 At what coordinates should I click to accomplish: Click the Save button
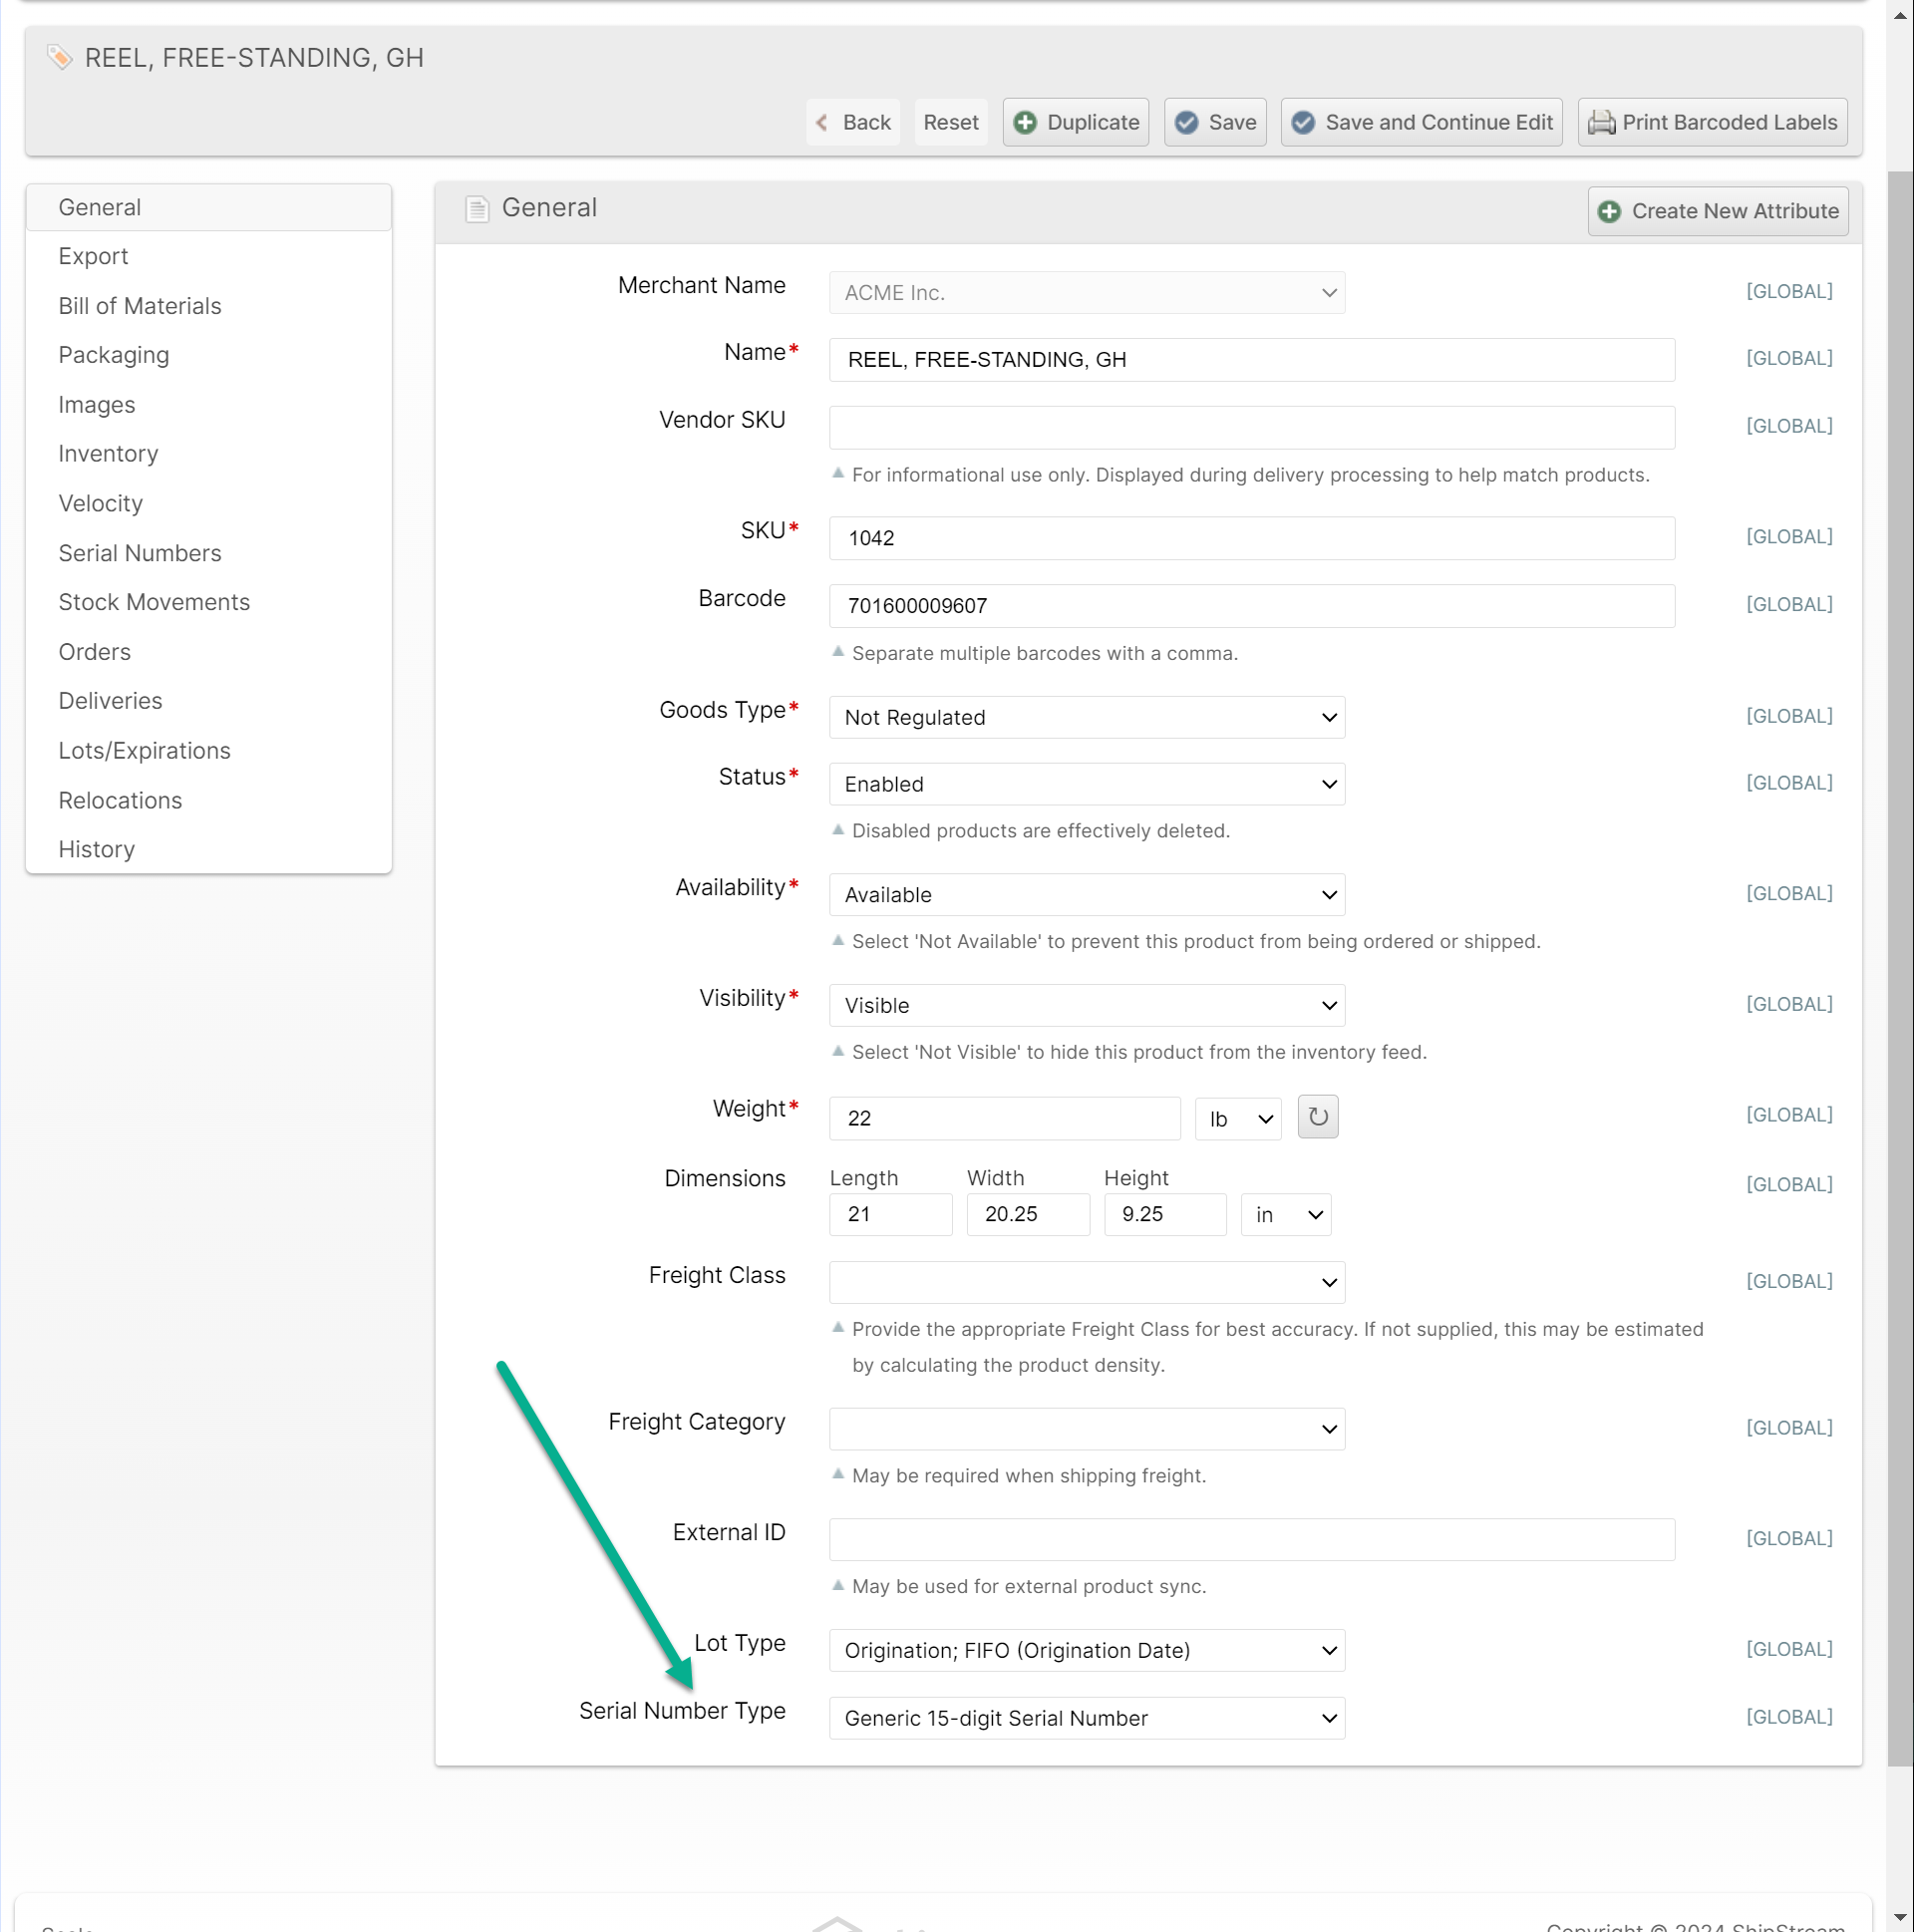(1214, 122)
